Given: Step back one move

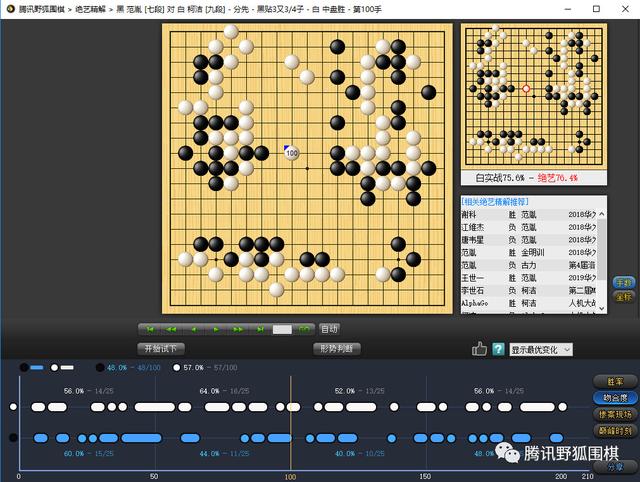Looking at the screenshot, I should point(195,329).
